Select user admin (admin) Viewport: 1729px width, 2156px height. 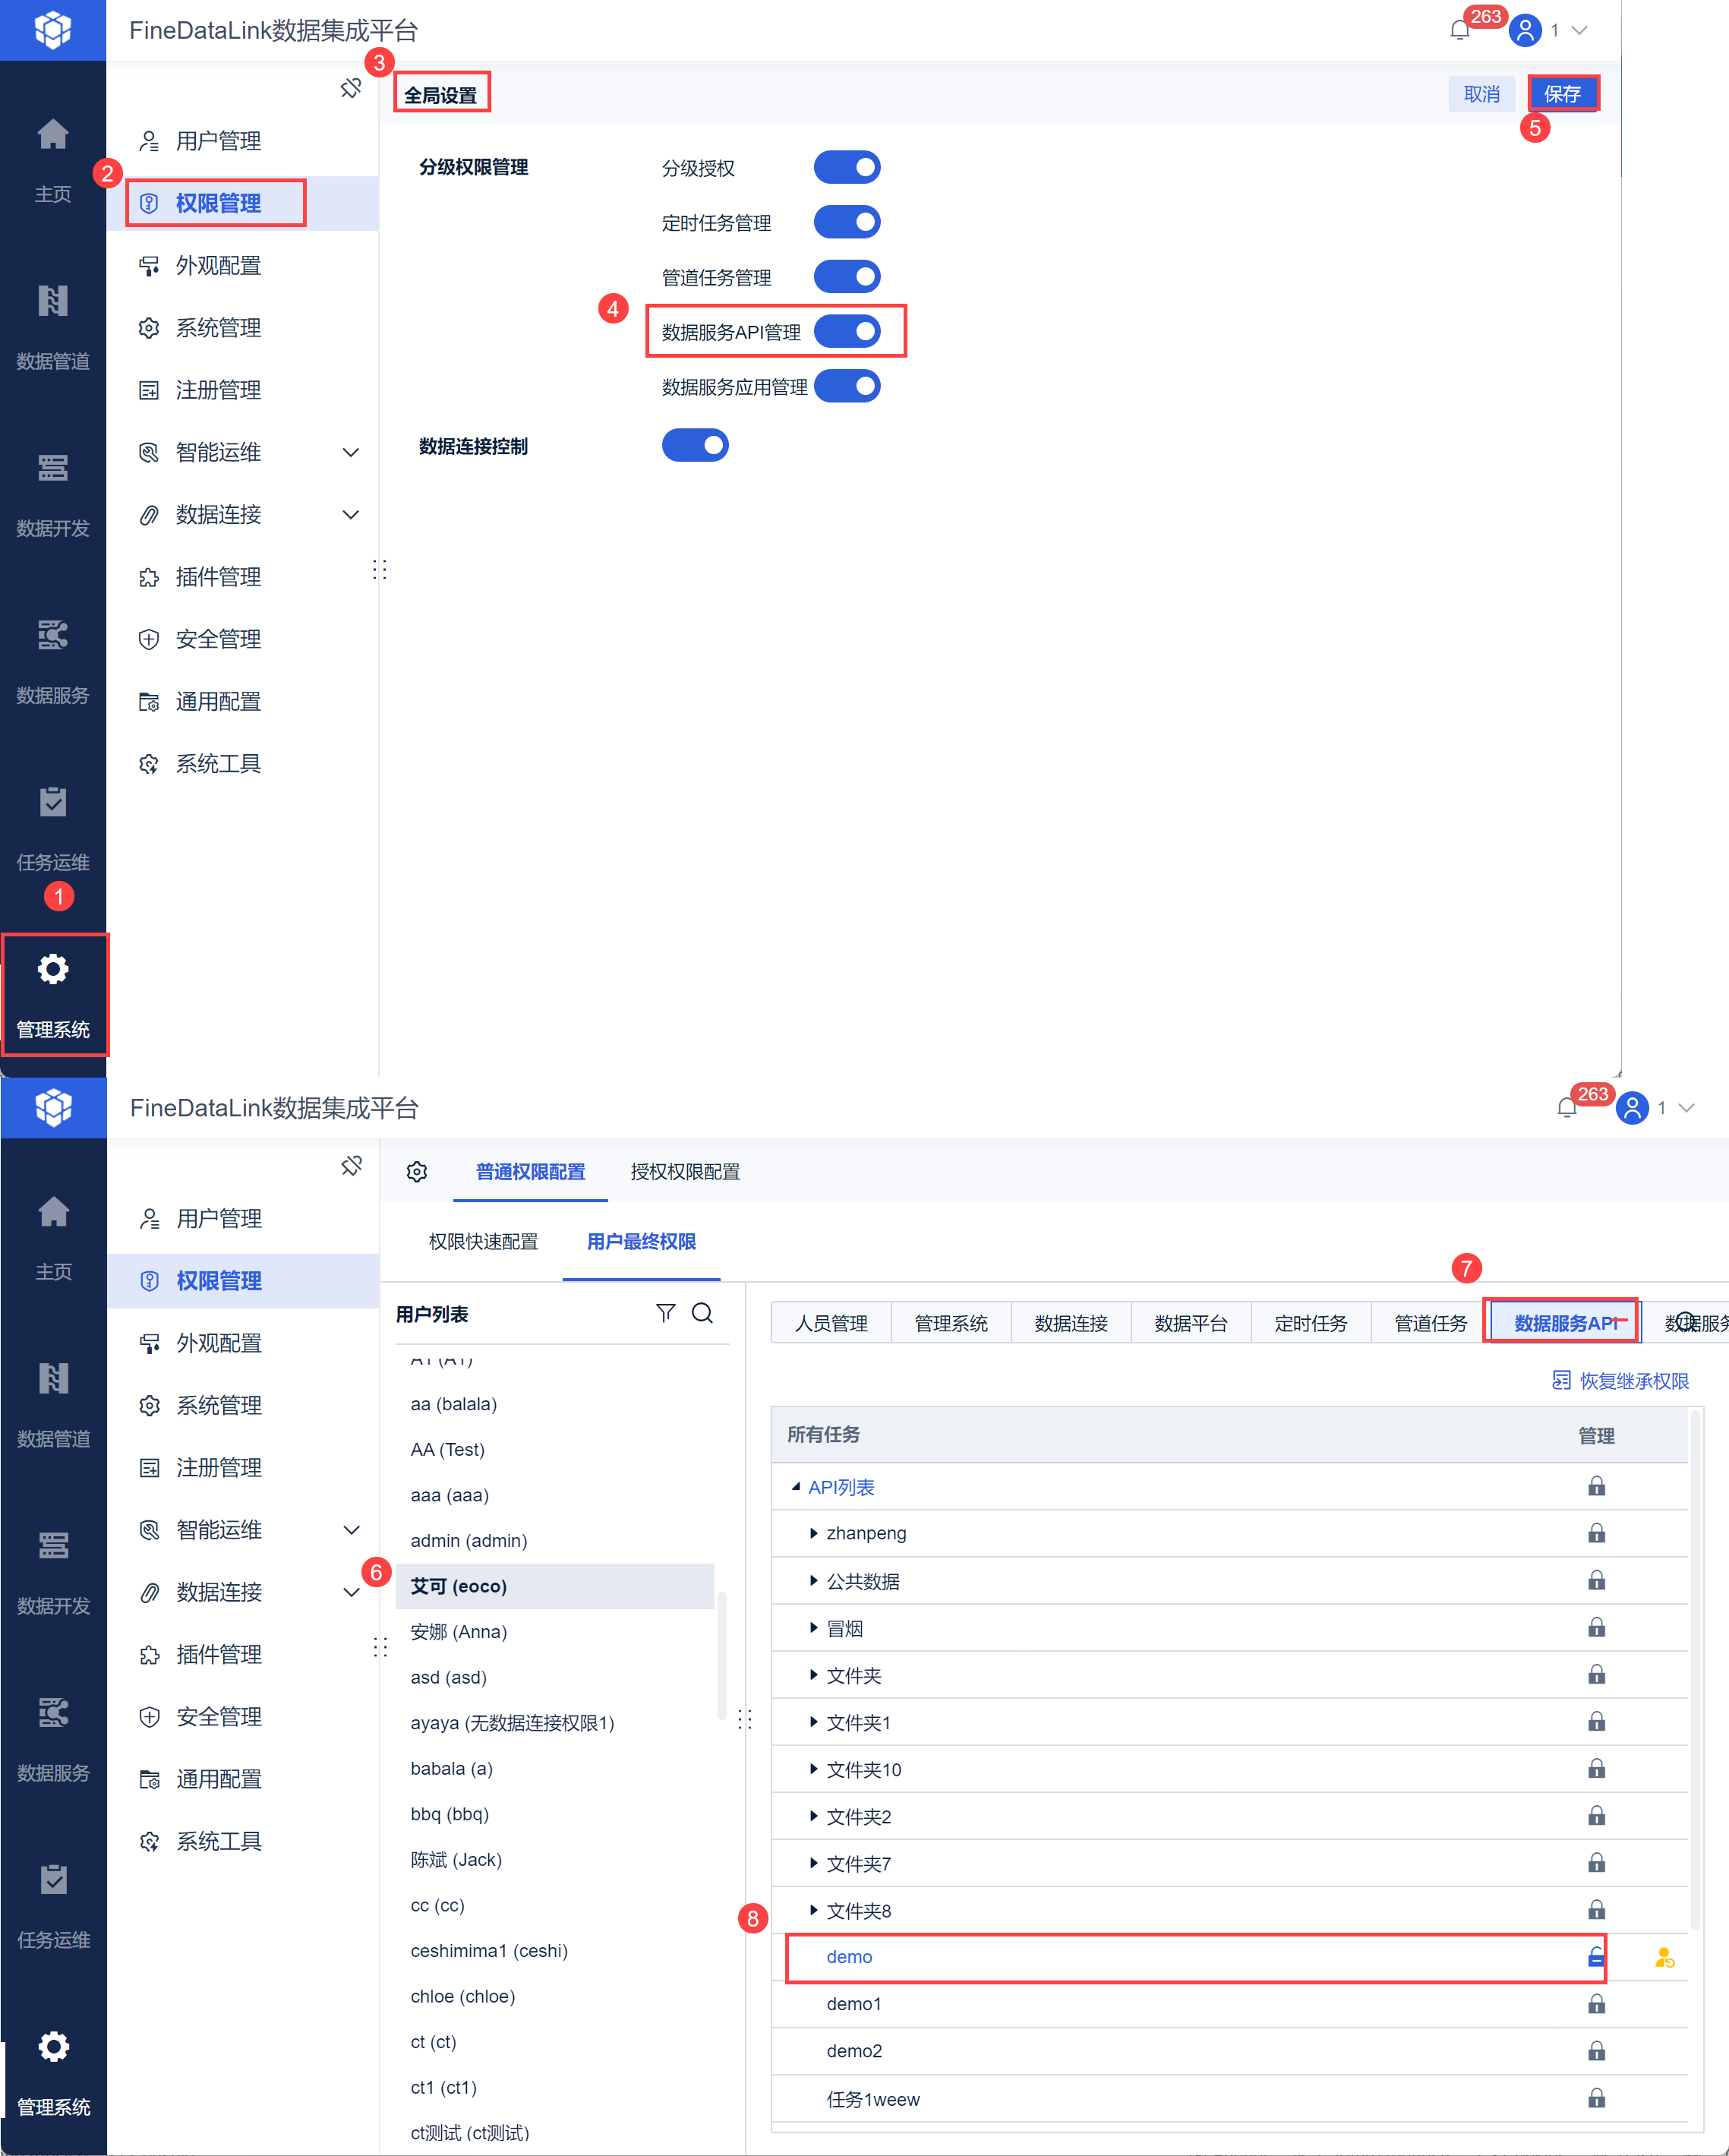tap(555, 1541)
